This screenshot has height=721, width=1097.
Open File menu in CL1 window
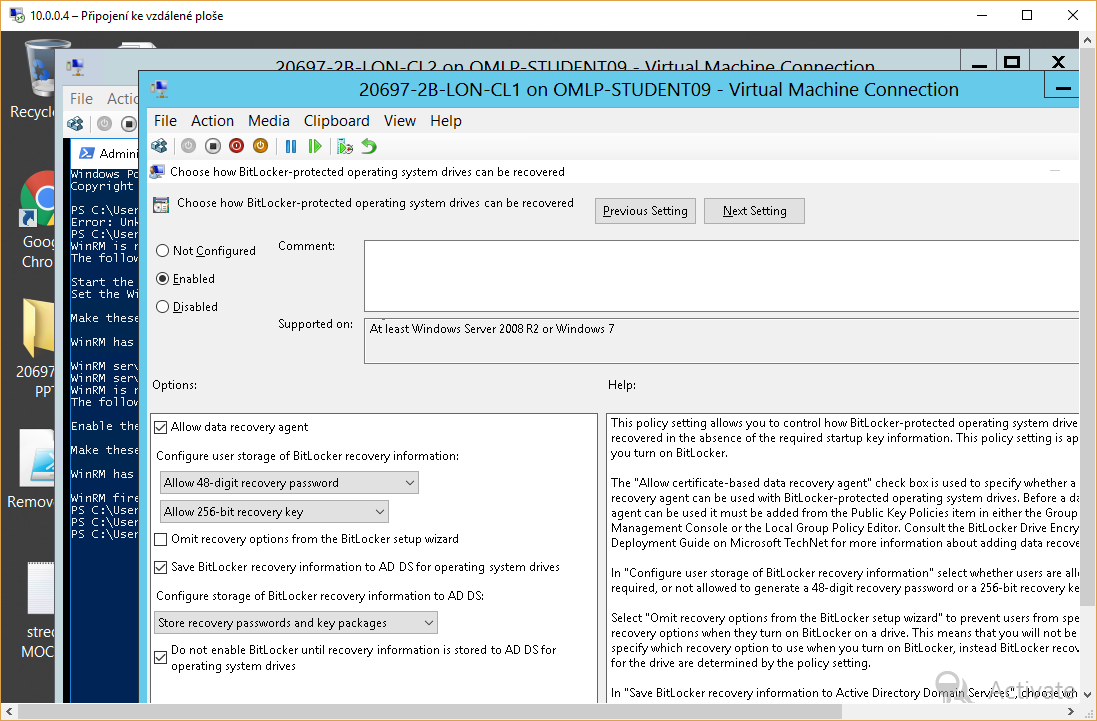(x=165, y=121)
